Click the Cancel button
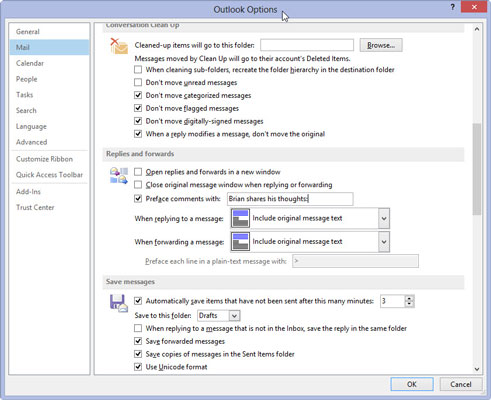The width and height of the screenshot is (491, 400). click(x=461, y=384)
